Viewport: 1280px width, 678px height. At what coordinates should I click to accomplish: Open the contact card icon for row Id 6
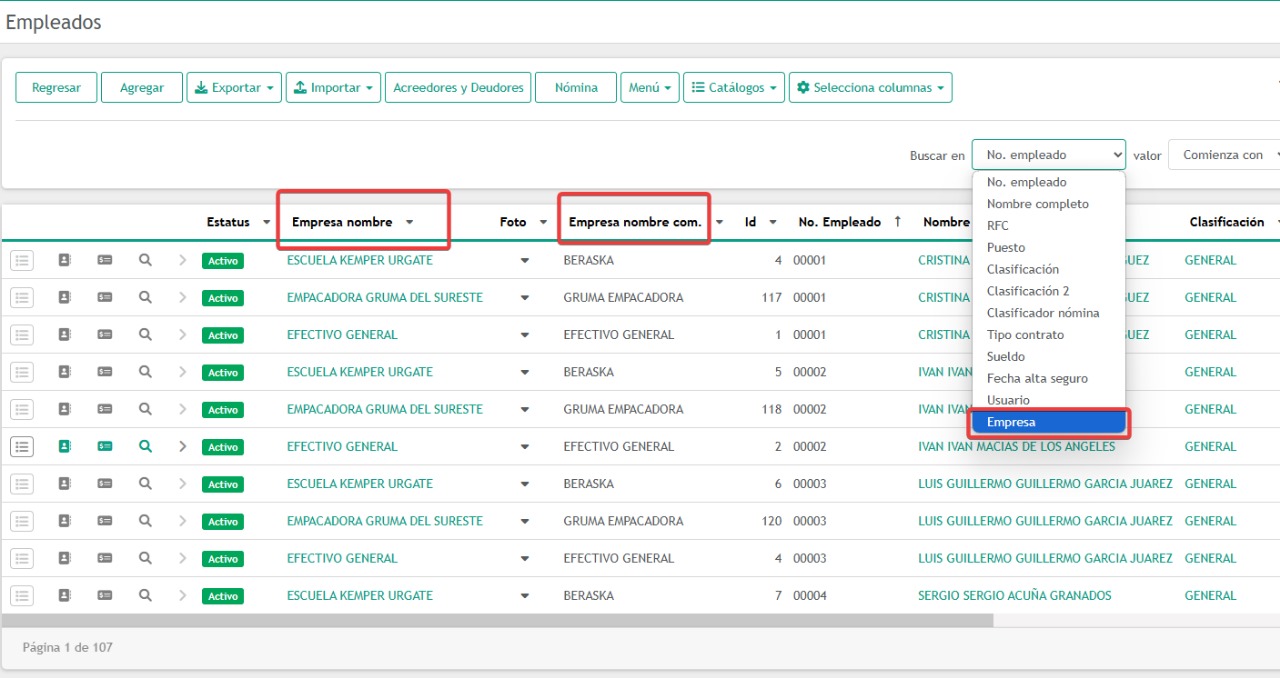(64, 484)
